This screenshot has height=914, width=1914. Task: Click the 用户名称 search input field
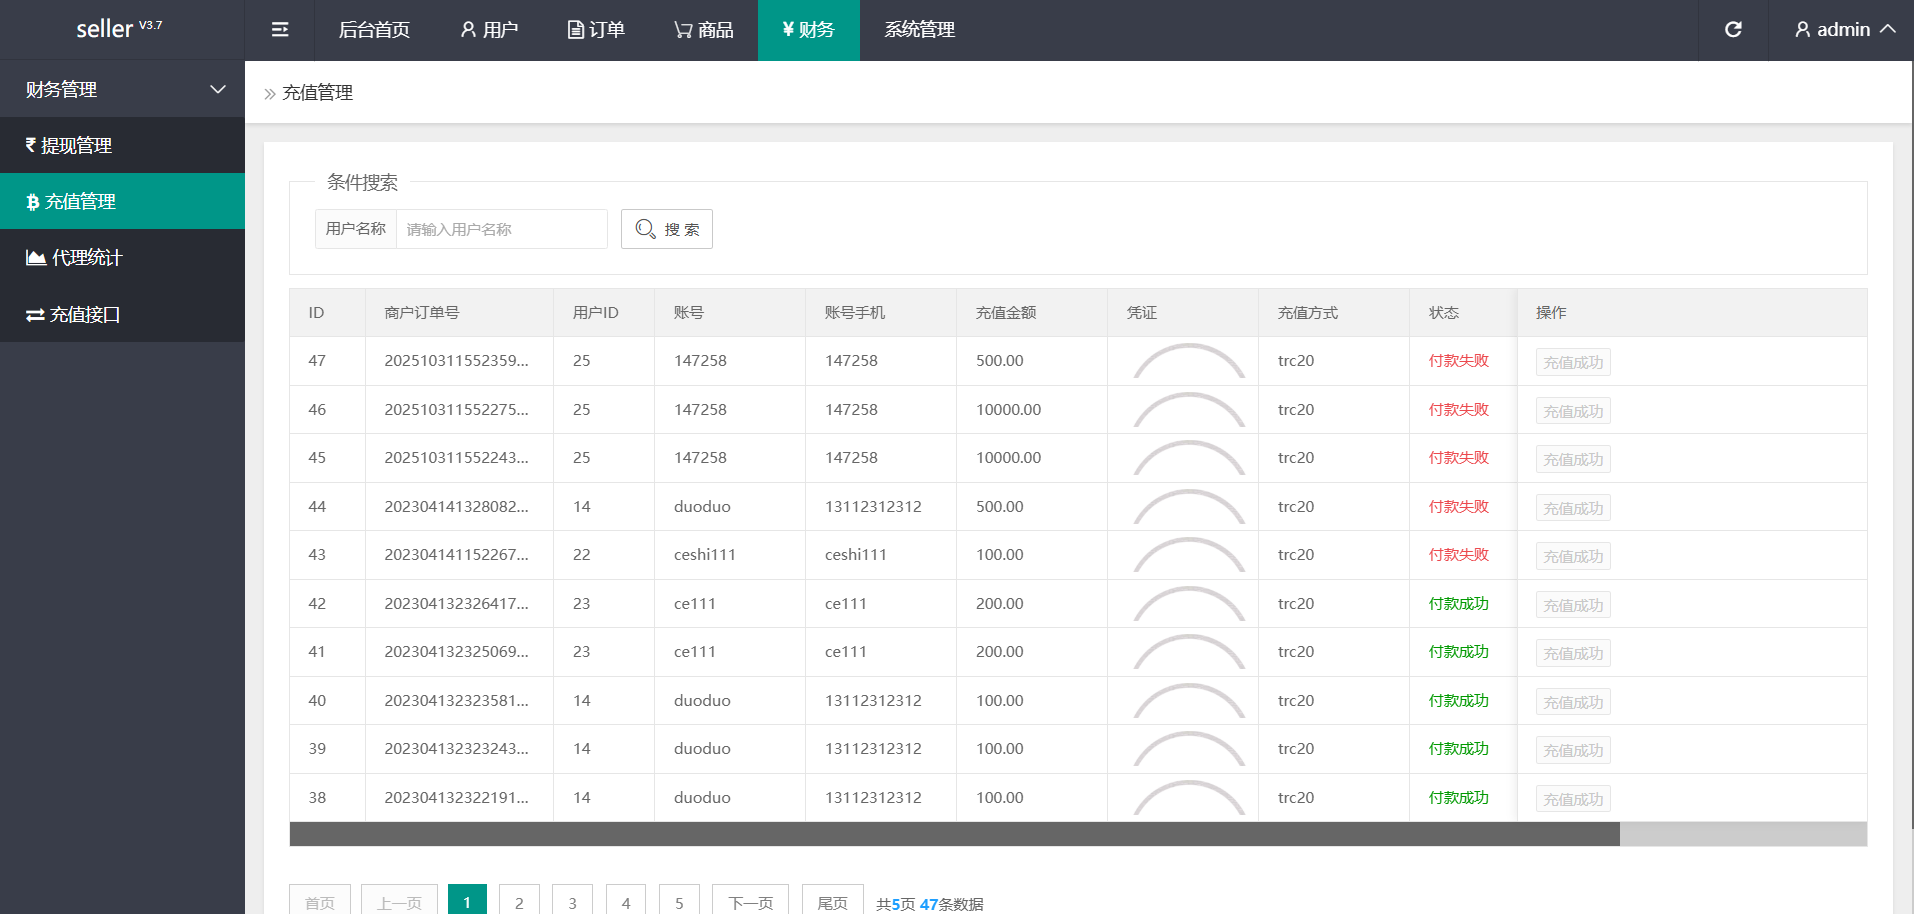click(x=501, y=229)
